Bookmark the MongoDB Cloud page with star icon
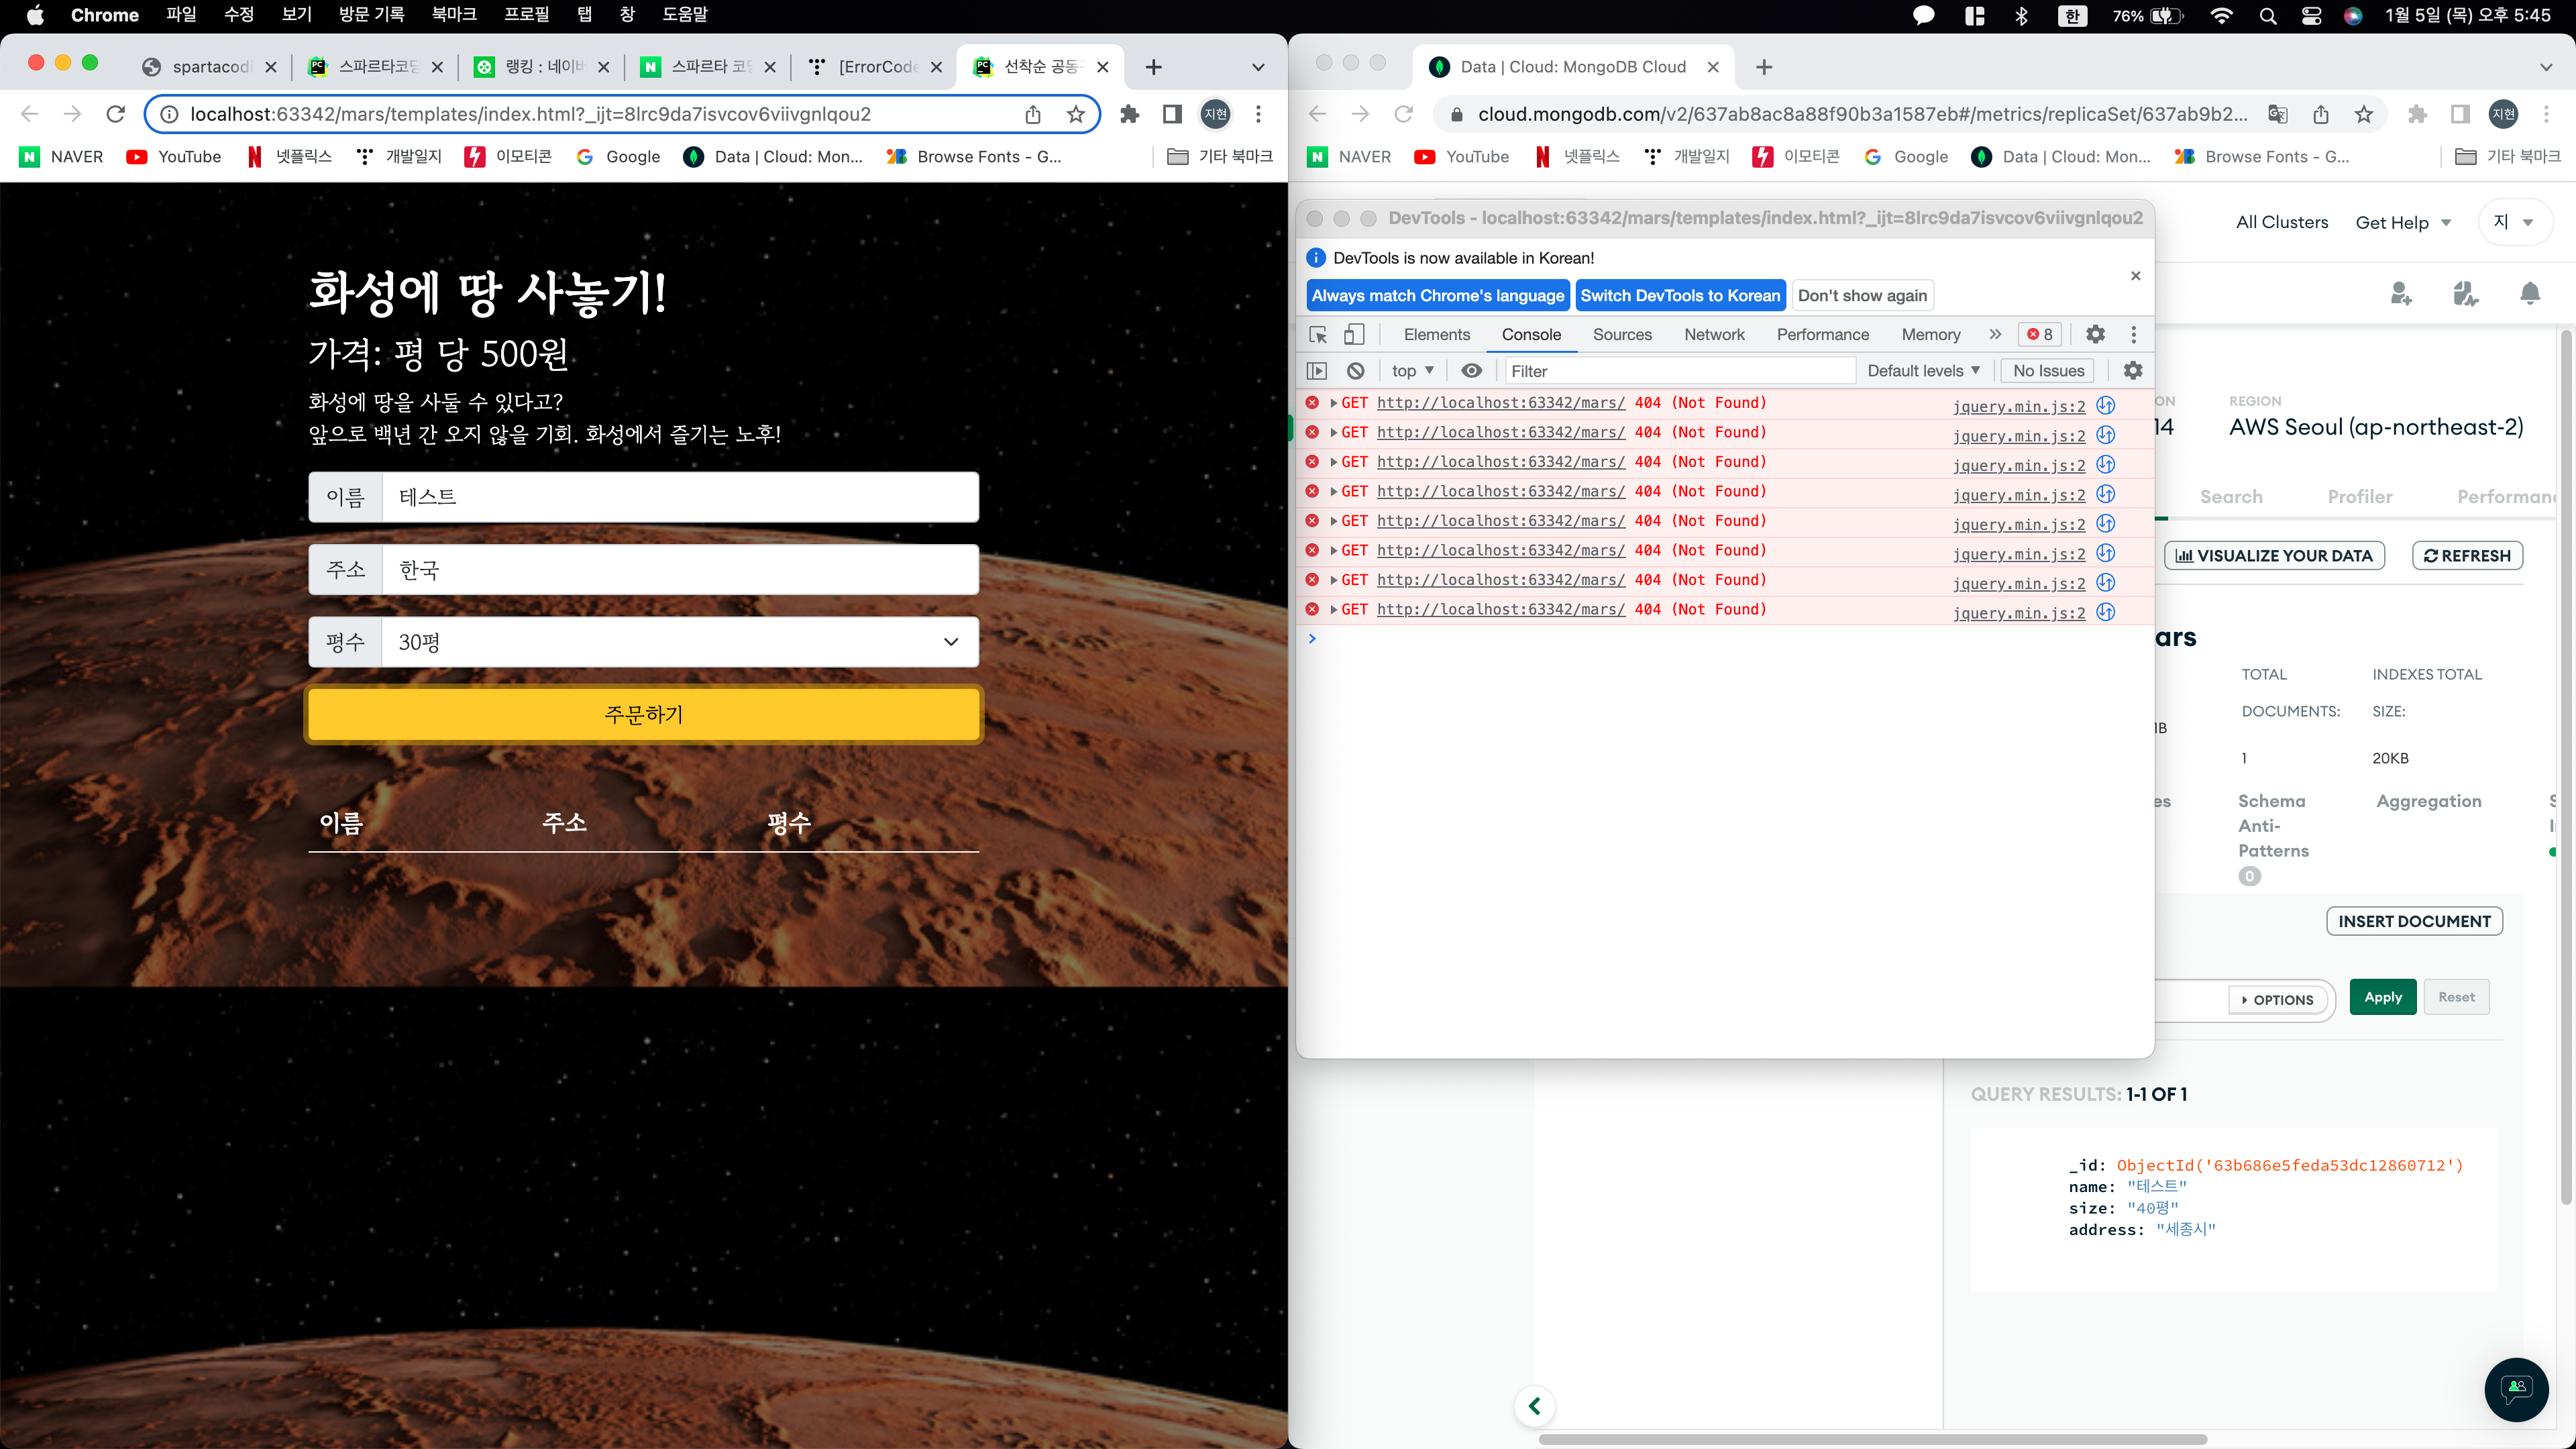The height and width of the screenshot is (1449, 2576). point(2363,114)
